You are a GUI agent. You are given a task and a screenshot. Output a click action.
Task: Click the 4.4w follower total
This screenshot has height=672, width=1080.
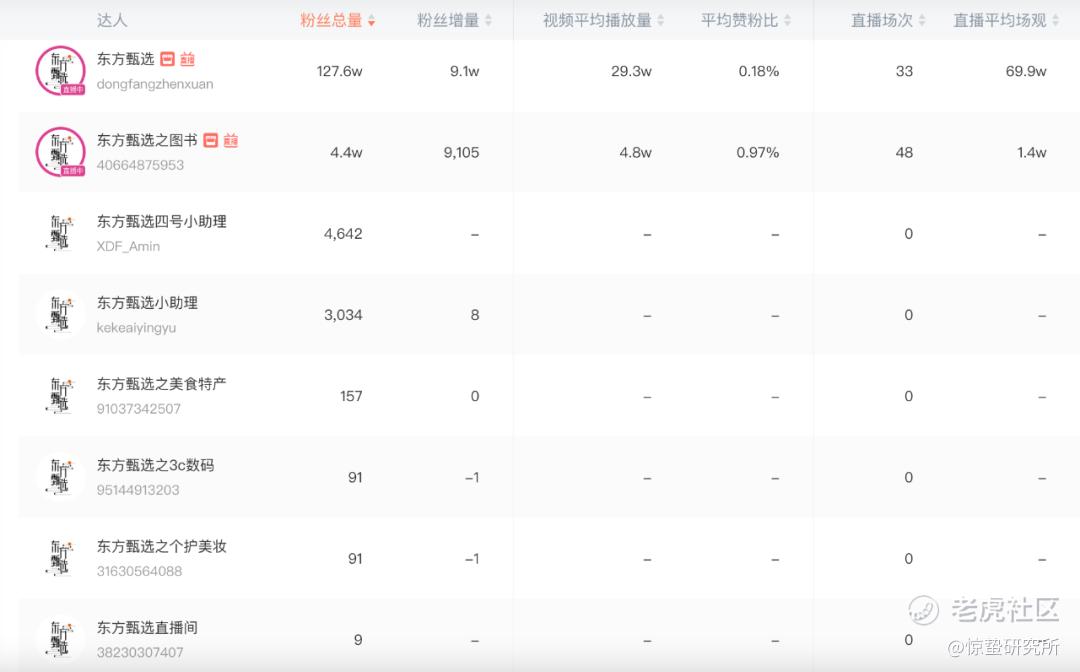click(x=346, y=152)
